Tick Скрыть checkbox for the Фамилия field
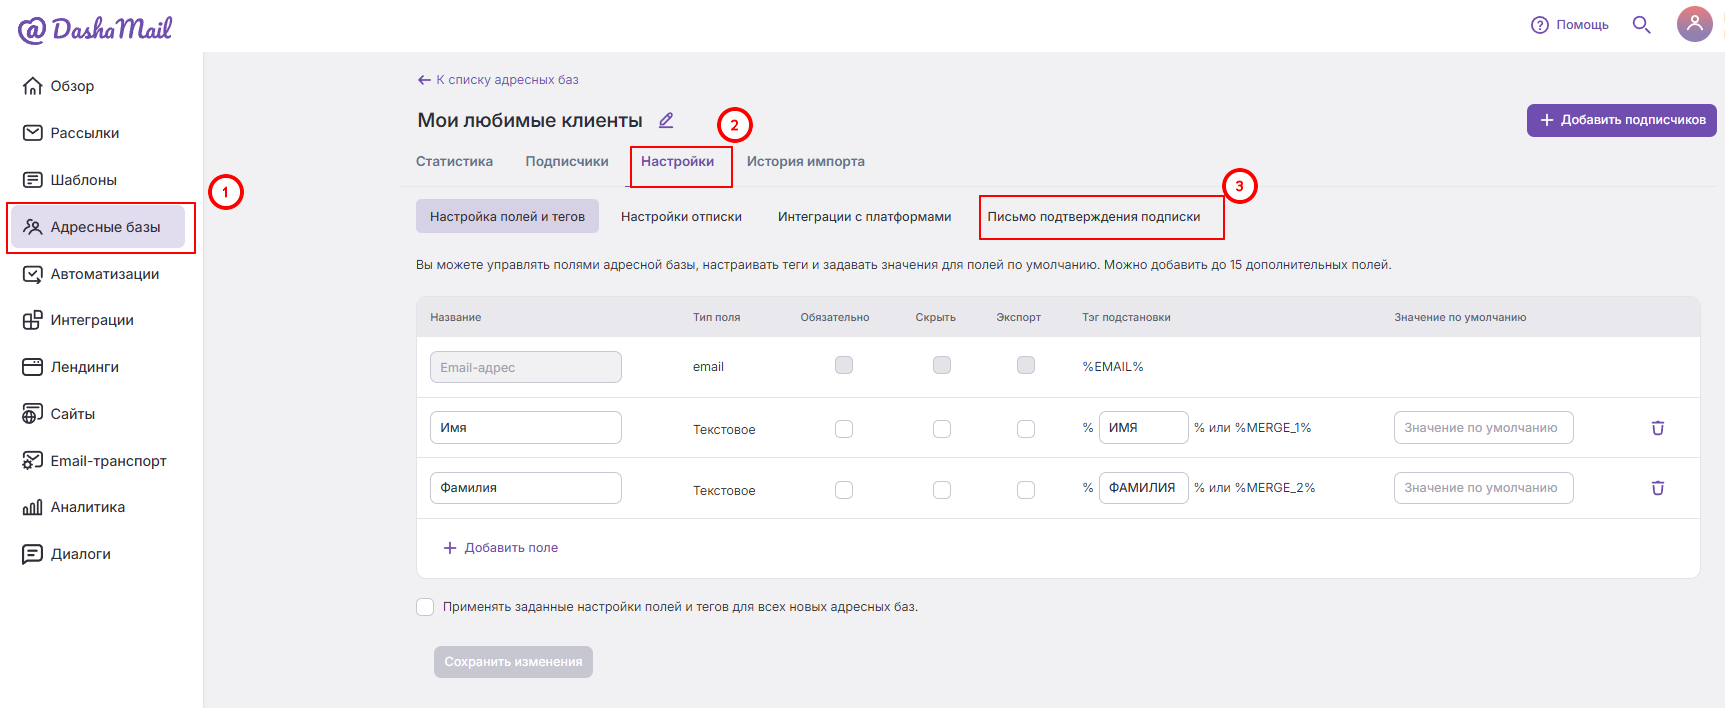This screenshot has width=1725, height=708. (942, 490)
